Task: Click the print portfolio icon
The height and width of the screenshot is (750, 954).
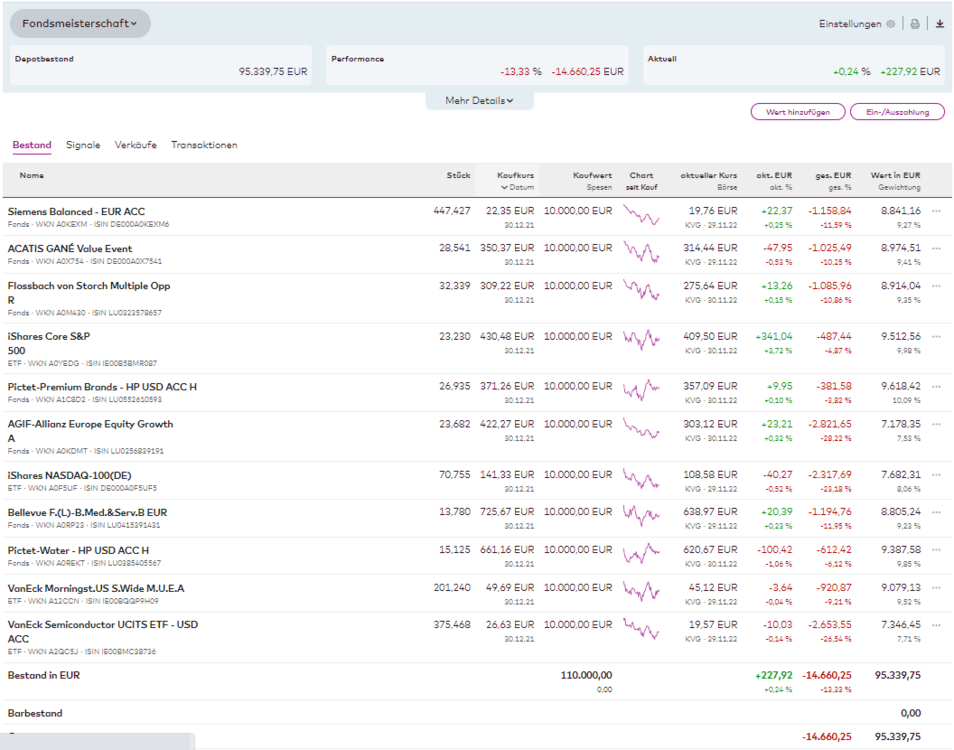Action: pos(914,24)
